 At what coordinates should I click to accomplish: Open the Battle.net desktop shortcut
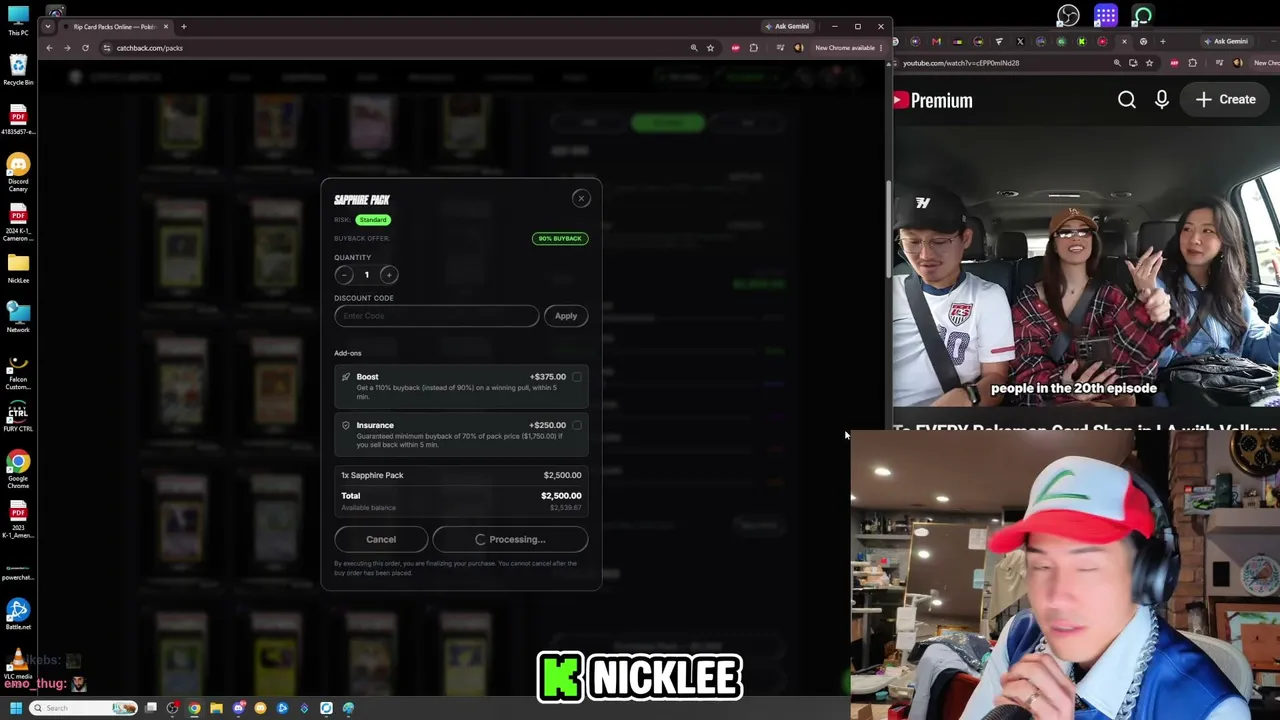pyautogui.click(x=18, y=615)
